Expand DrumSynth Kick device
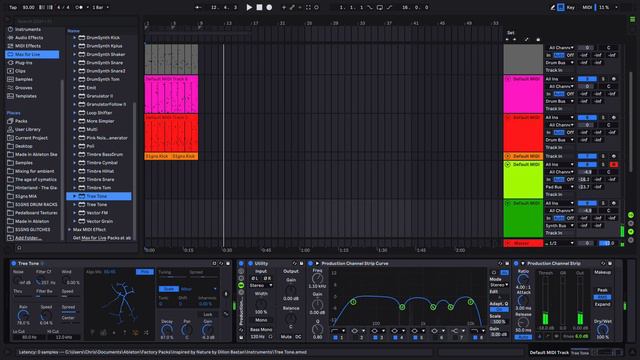The width and height of the screenshot is (640, 360). 75,38
